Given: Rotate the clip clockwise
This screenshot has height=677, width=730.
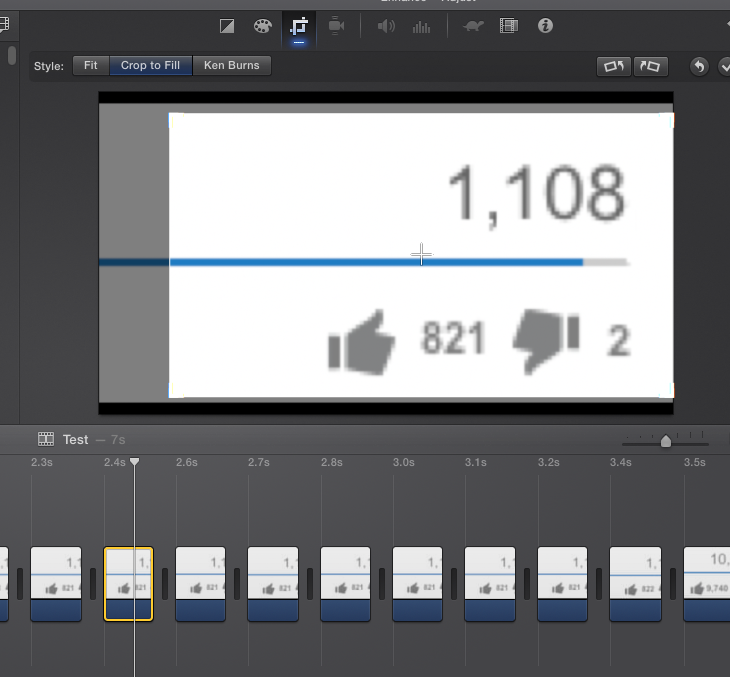Looking at the screenshot, I should [650, 67].
